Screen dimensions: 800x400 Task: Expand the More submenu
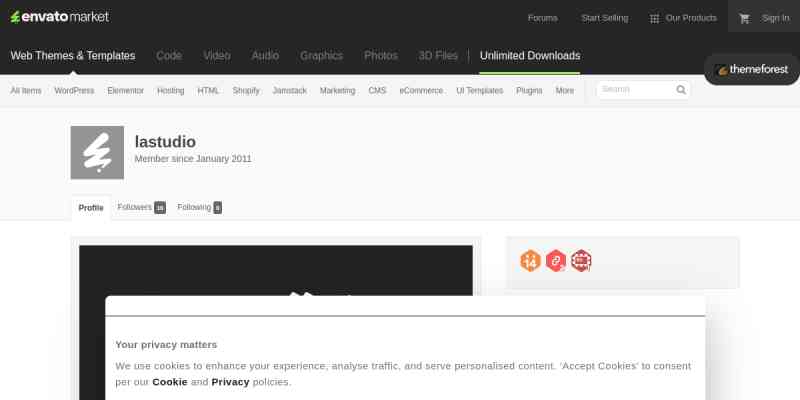click(565, 91)
